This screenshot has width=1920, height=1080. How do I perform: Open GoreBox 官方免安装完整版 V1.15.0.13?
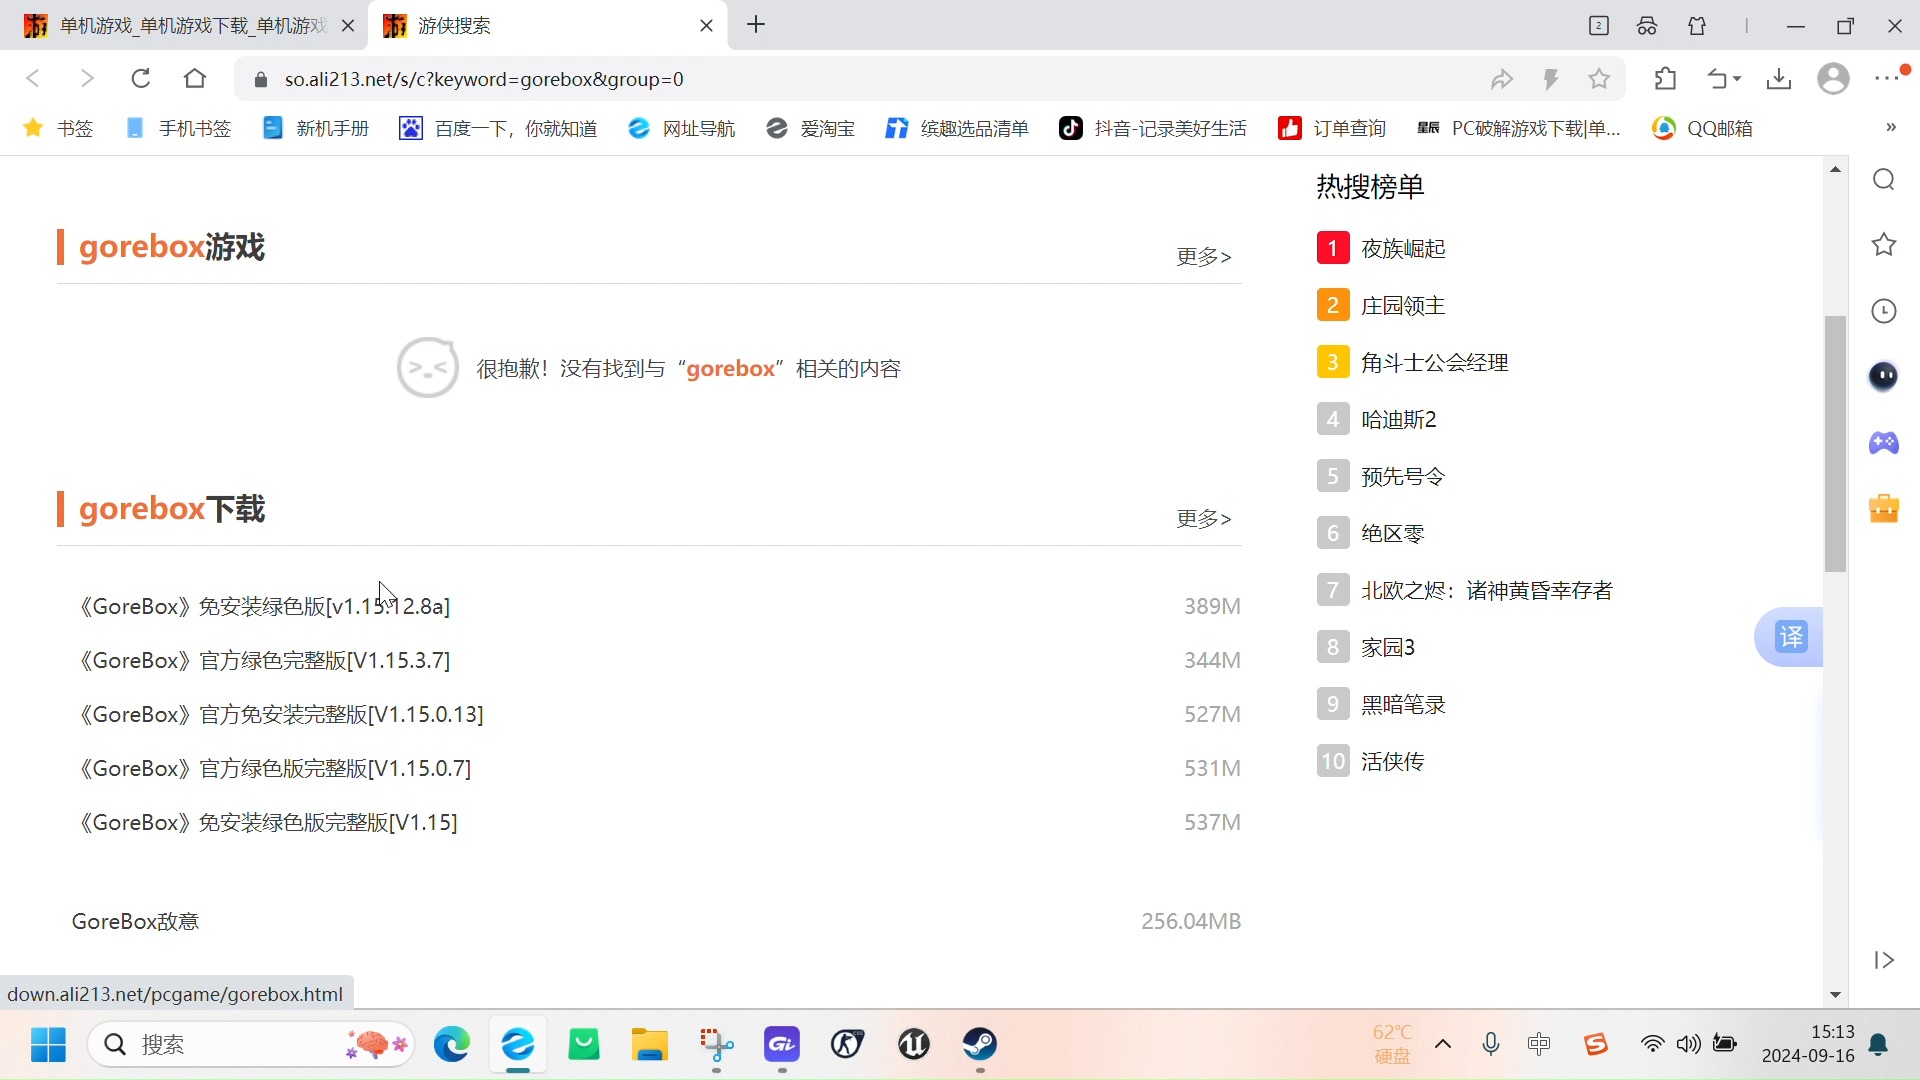(x=281, y=714)
